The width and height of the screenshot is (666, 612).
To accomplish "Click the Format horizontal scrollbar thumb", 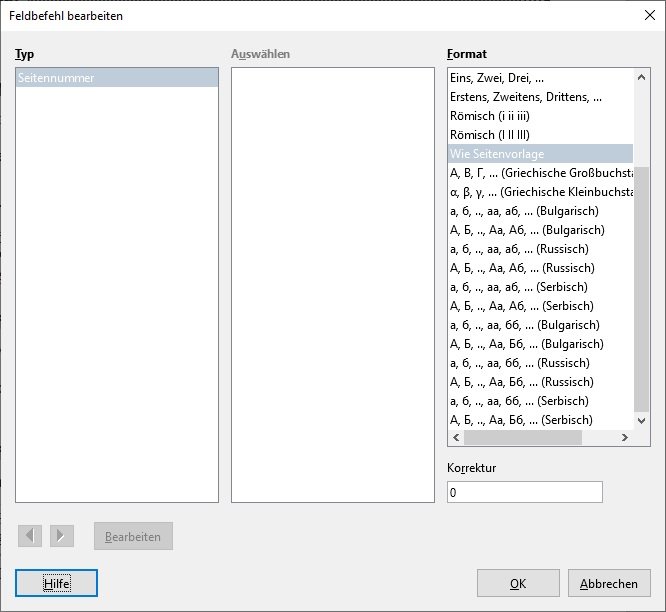I will click(x=523, y=438).
